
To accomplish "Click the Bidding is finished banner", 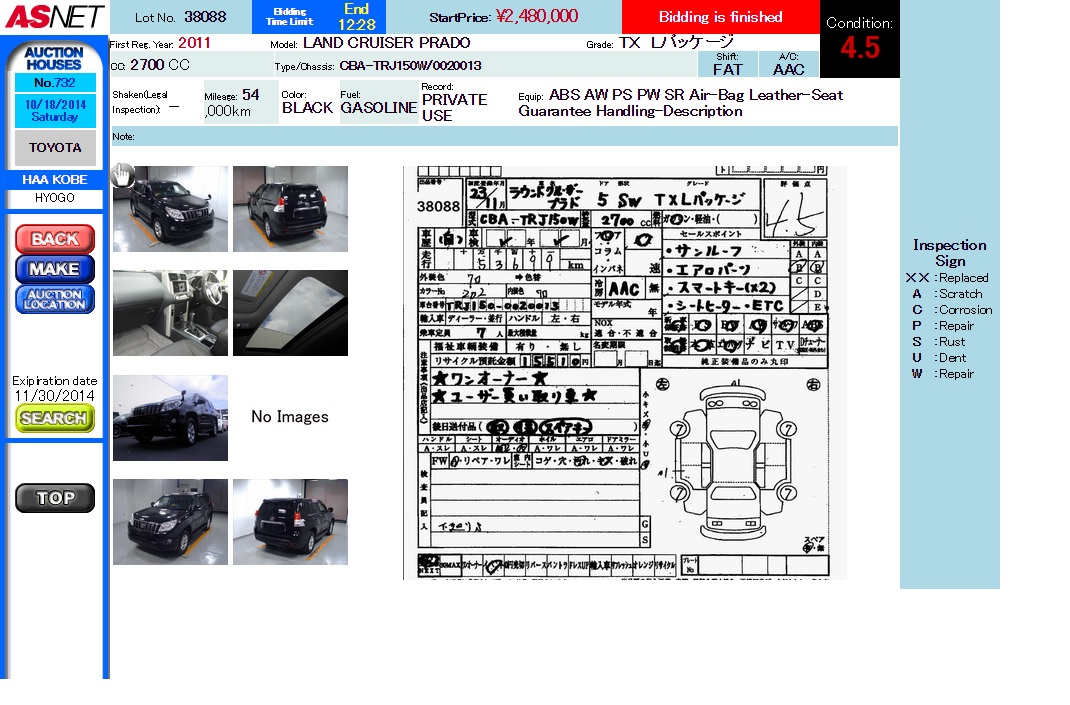I will pos(720,17).
